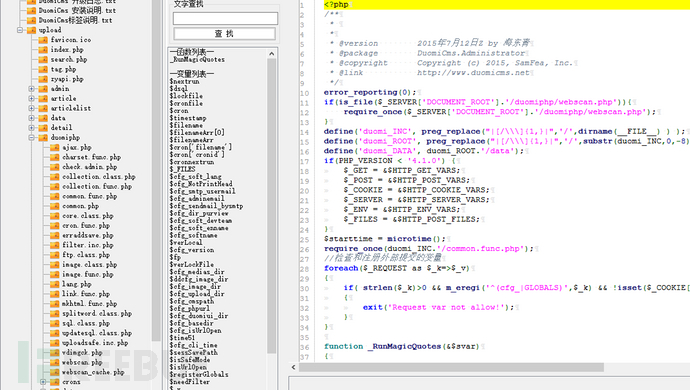Click the favicon.ico file icon
The width and height of the screenshot is (690, 390).
click(43, 40)
